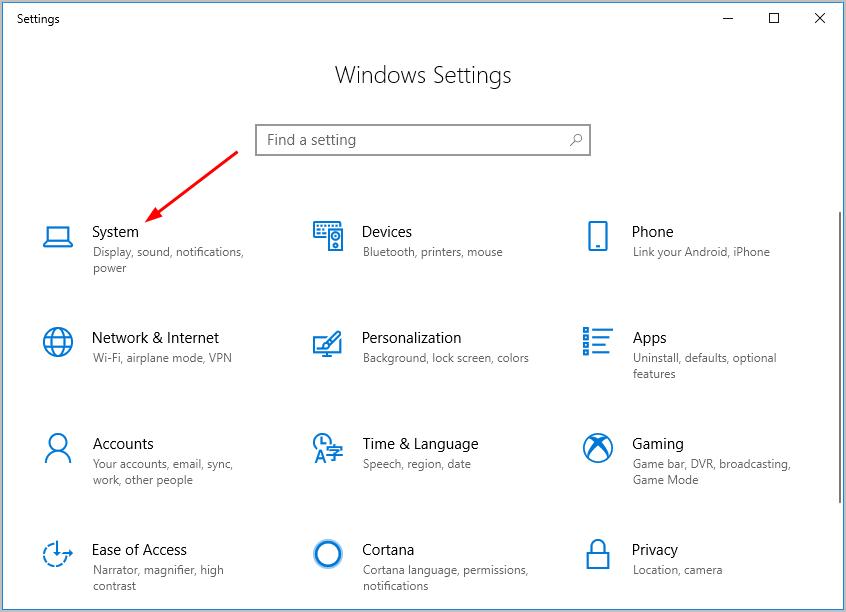This screenshot has height=612, width=846.
Task: Click 'Cortana language, permissions, notifications' description
Action: pos(445,577)
